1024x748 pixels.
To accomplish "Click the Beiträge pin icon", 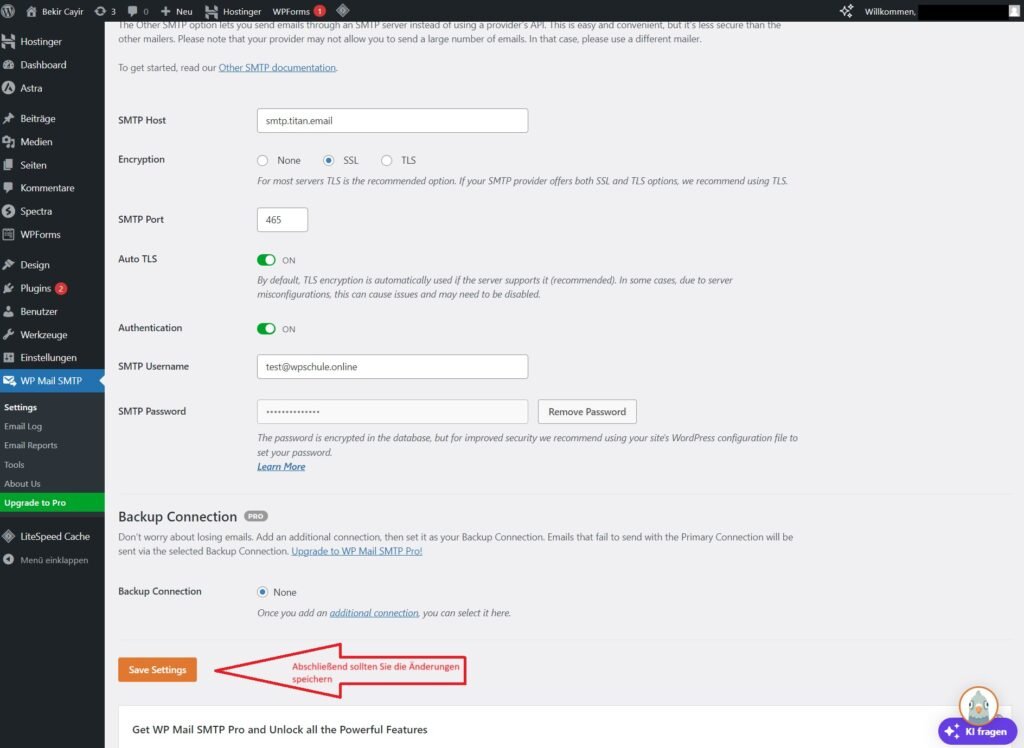I will (x=8, y=118).
